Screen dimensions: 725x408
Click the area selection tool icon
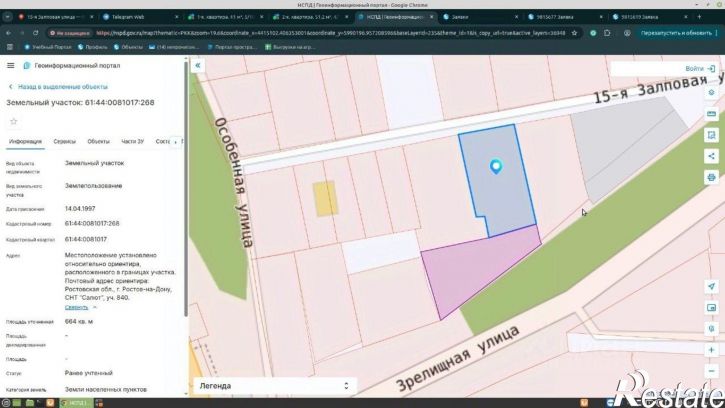coord(712,135)
